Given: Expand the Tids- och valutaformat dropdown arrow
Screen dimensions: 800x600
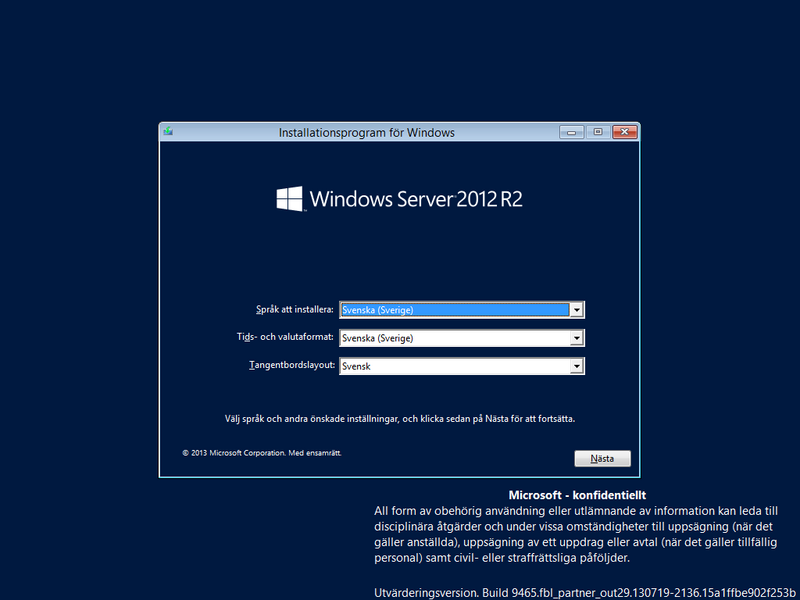Looking at the screenshot, I should [577, 338].
